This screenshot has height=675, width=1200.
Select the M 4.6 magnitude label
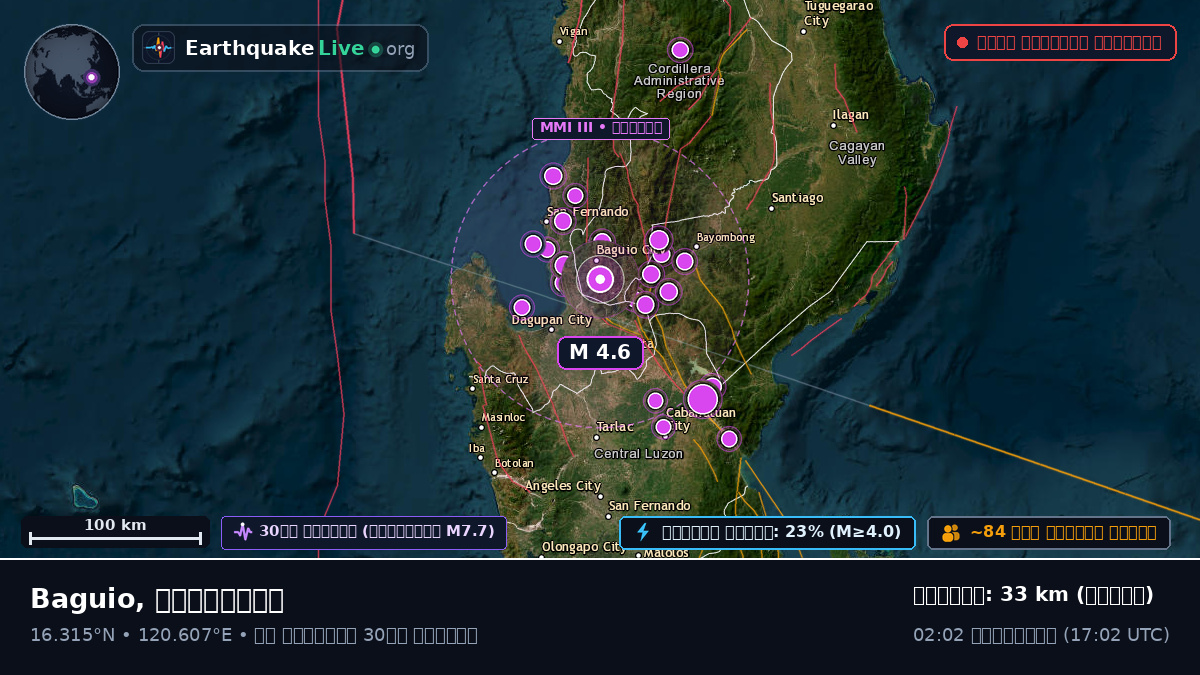point(600,352)
